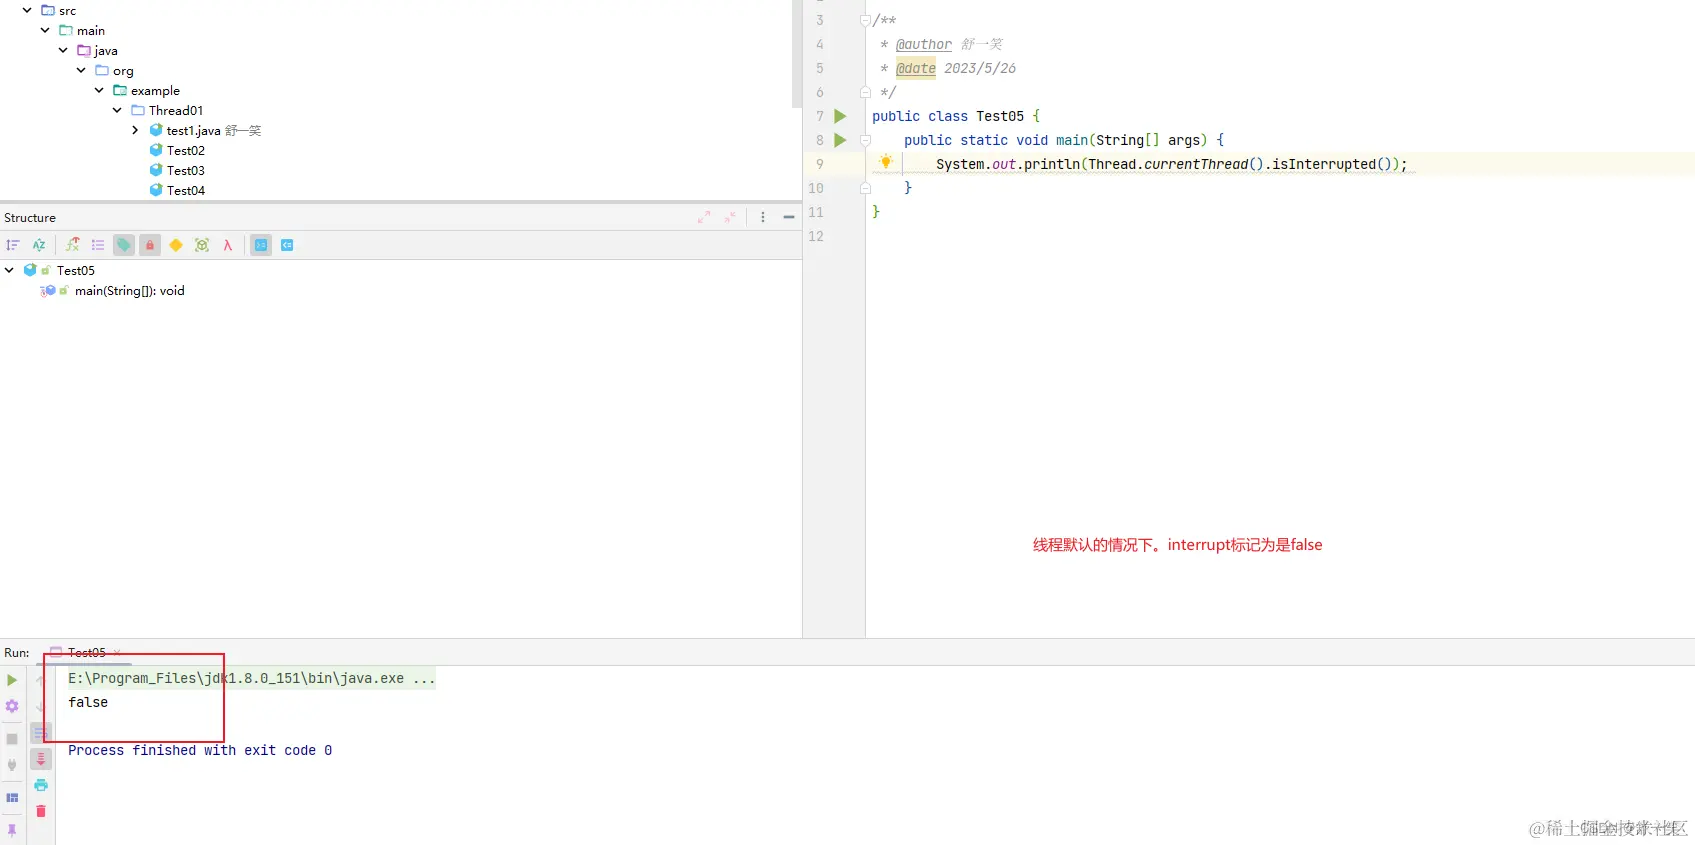Restore layout in Run panel
Viewport: 1695px width, 845px height.
[12, 798]
